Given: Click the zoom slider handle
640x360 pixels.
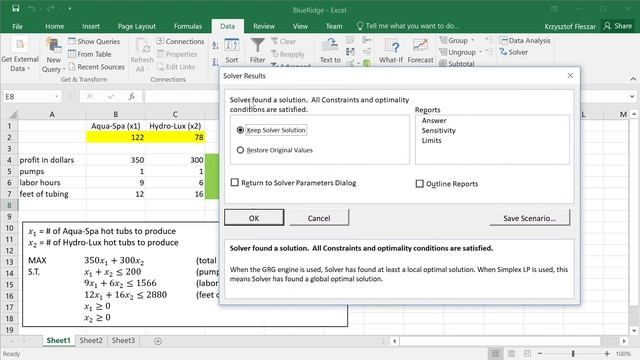Looking at the screenshot, I should click(x=573, y=353).
